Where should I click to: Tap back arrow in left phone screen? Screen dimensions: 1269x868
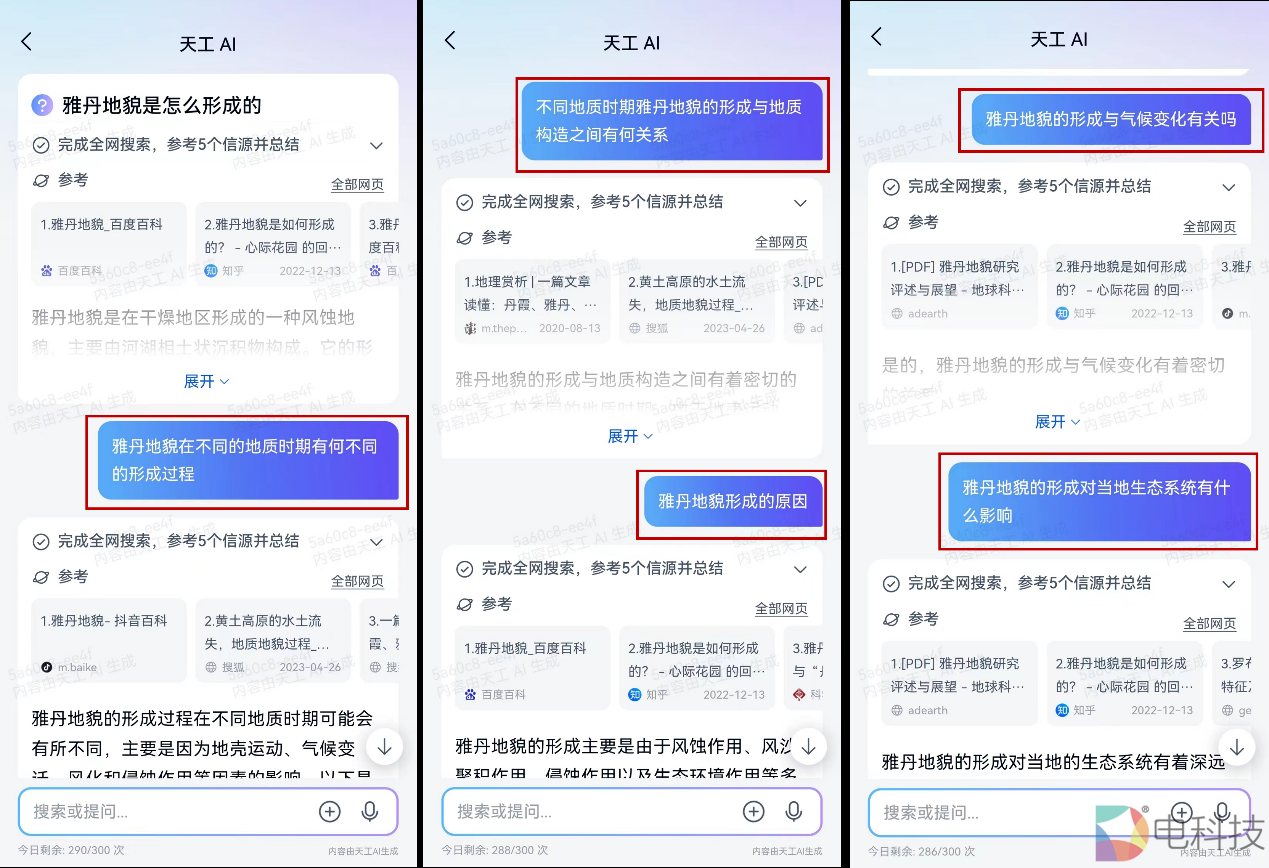[27, 41]
